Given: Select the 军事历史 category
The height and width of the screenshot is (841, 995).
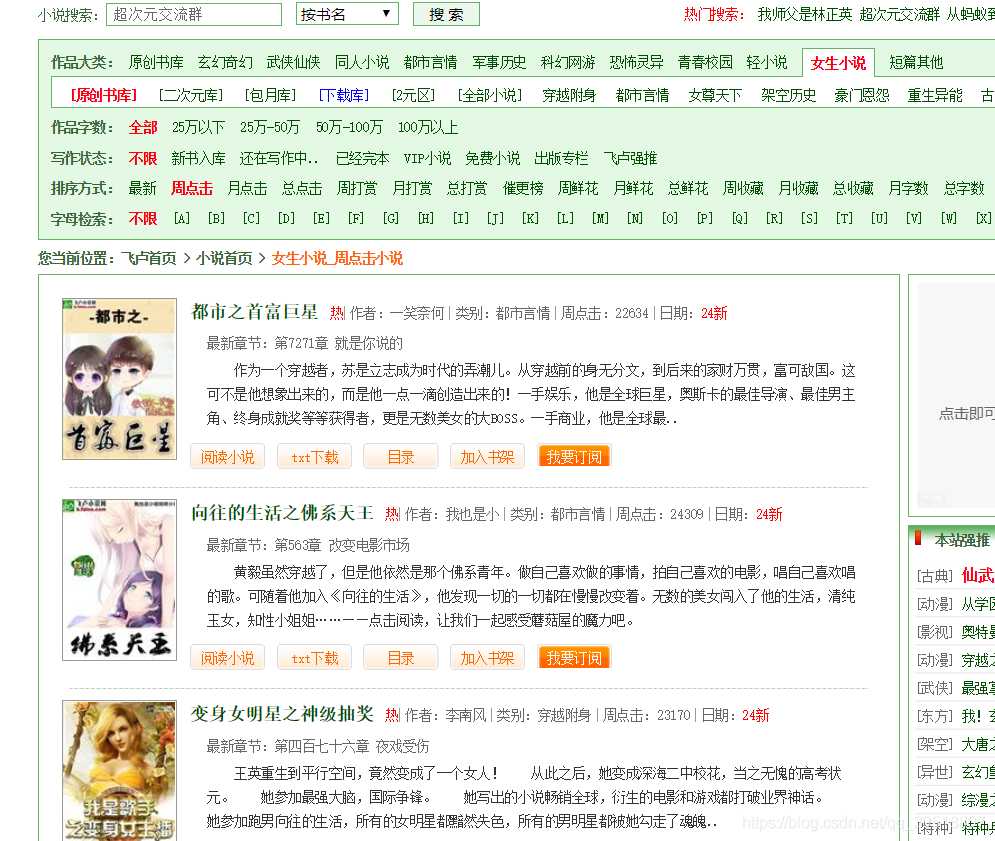Looking at the screenshot, I should click(x=499, y=62).
